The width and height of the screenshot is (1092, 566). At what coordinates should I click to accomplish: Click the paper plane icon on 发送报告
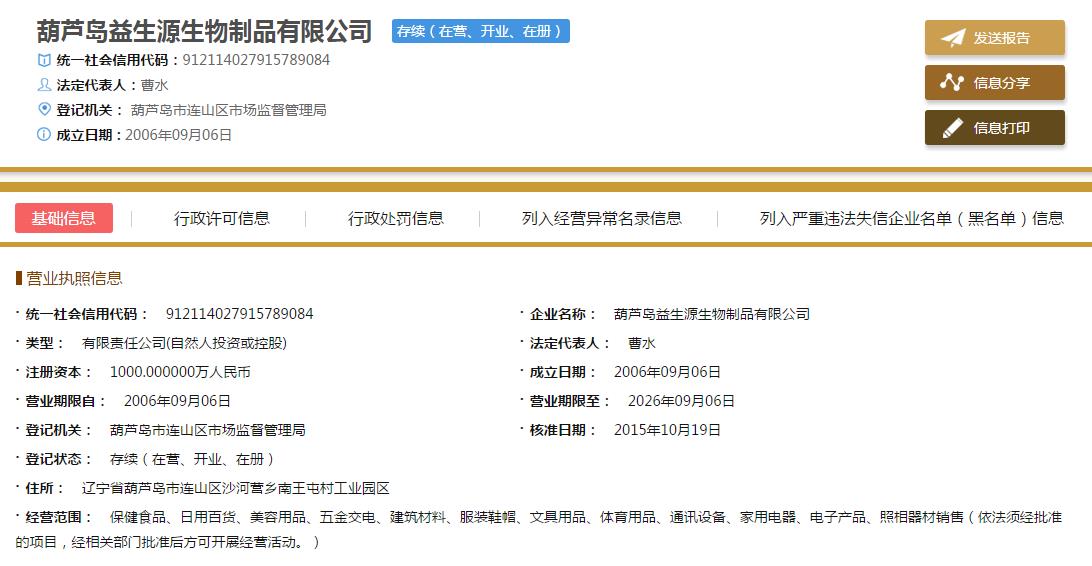point(953,38)
